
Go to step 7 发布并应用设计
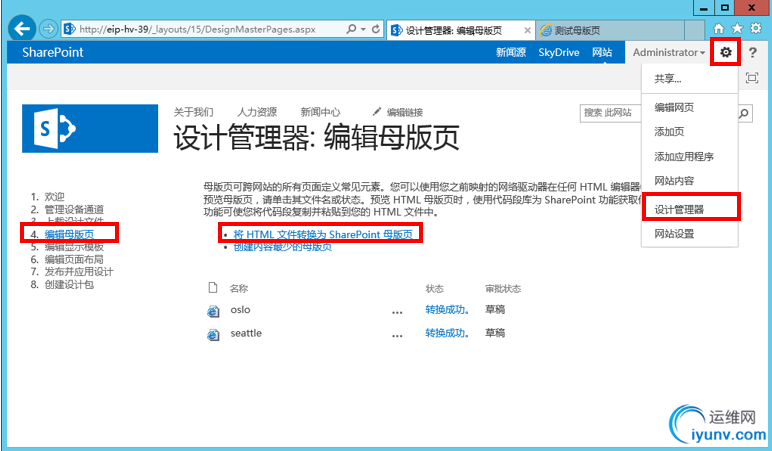point(79,272)
